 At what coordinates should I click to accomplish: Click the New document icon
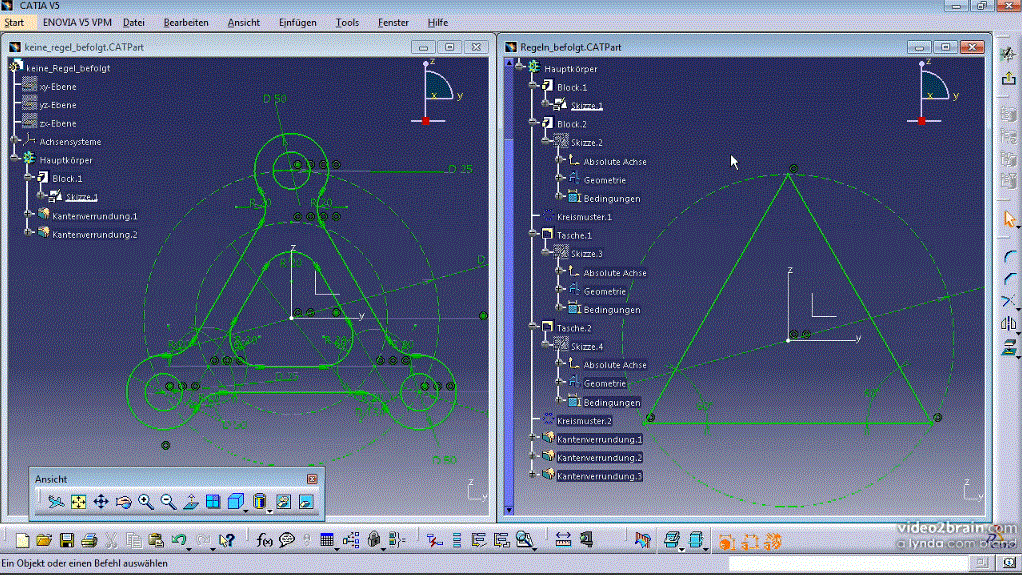[22, 540]
